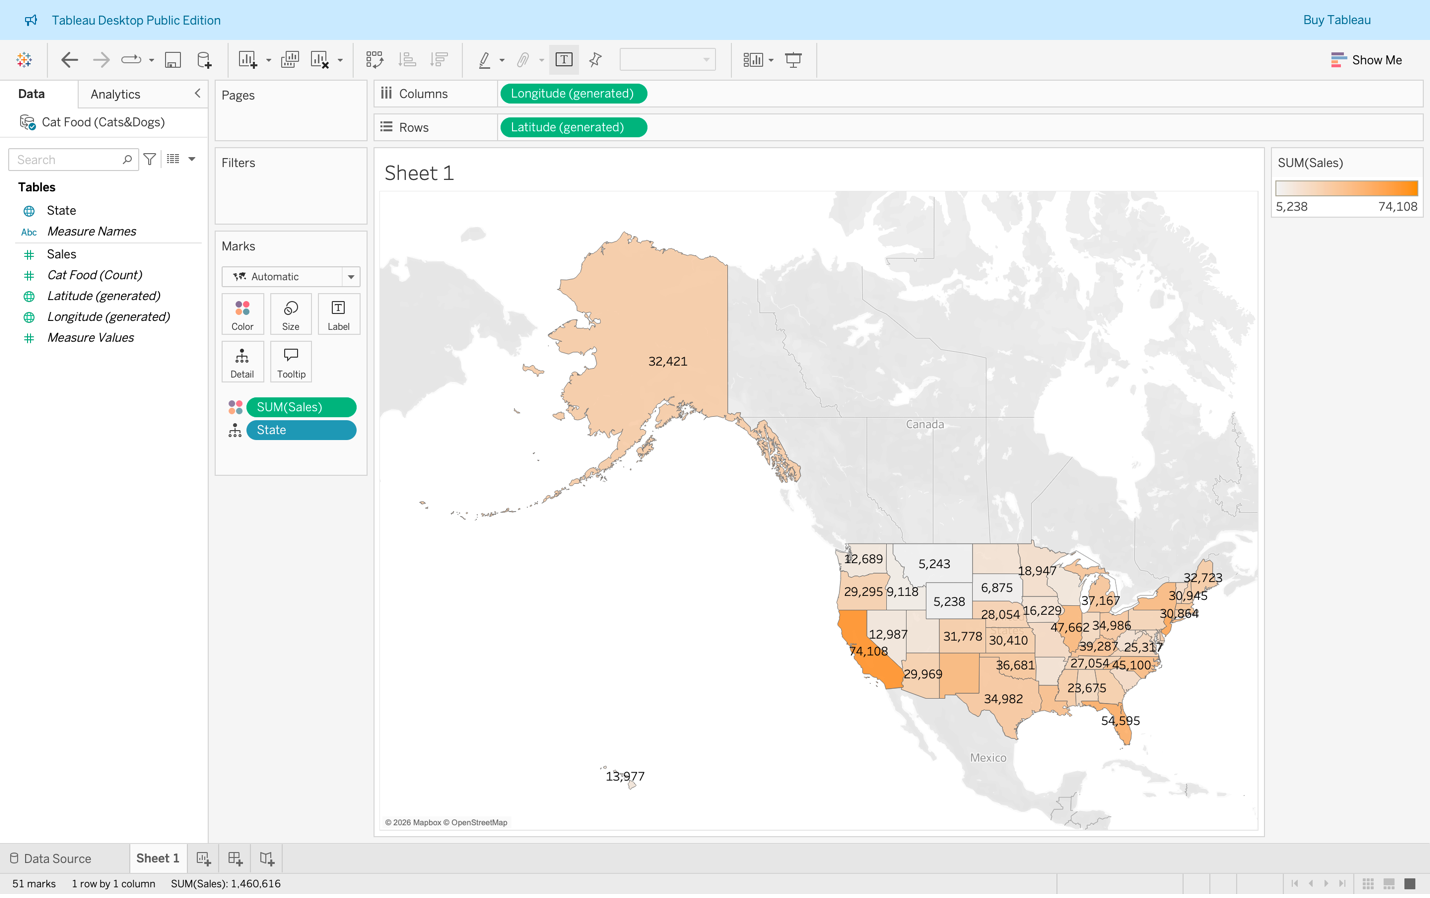Click the Clear Sheet icon
This screenshot has width=1430, height=898.
pos(320,60)
